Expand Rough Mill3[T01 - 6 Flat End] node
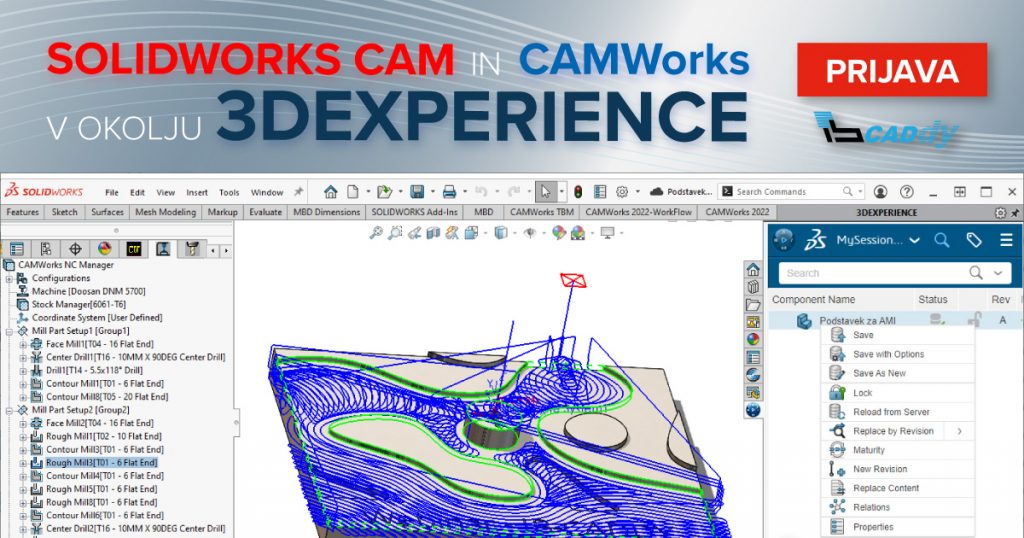The height and width of the screenshot is (538, 1024). [x=23, y=464]
